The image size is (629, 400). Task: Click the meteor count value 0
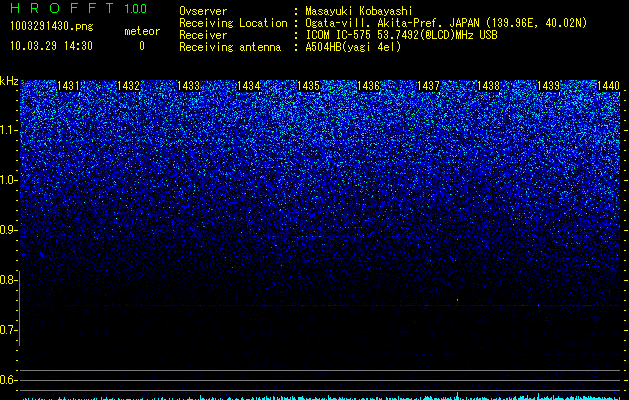(142, 46)
